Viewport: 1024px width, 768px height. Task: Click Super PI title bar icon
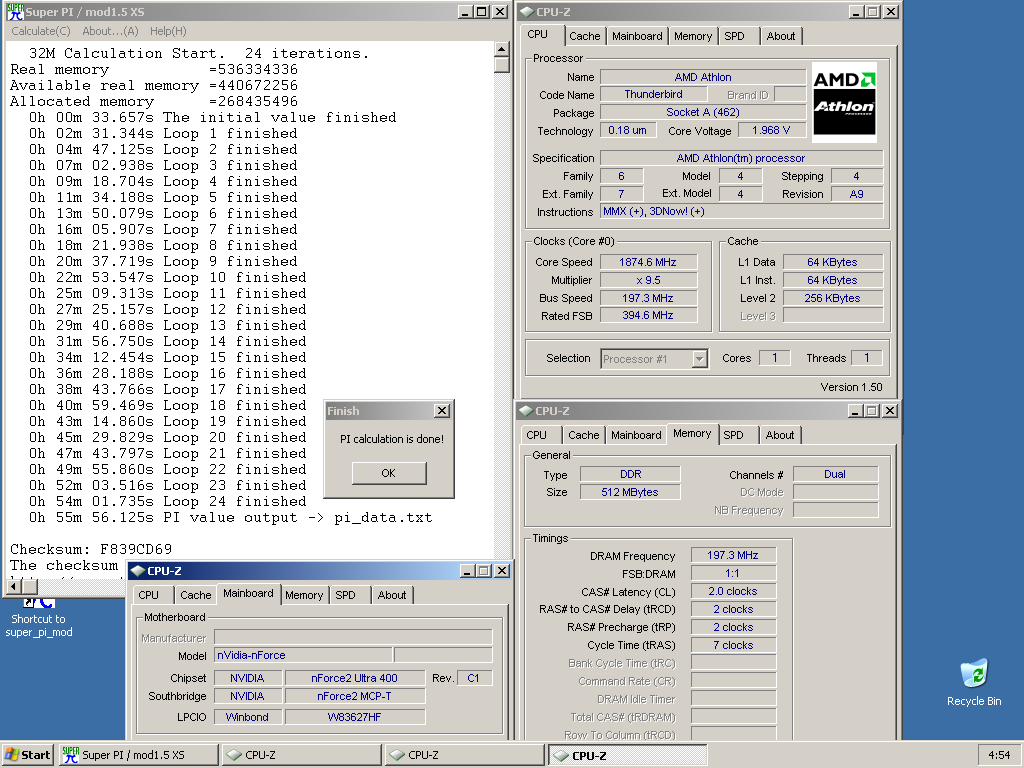15,12
